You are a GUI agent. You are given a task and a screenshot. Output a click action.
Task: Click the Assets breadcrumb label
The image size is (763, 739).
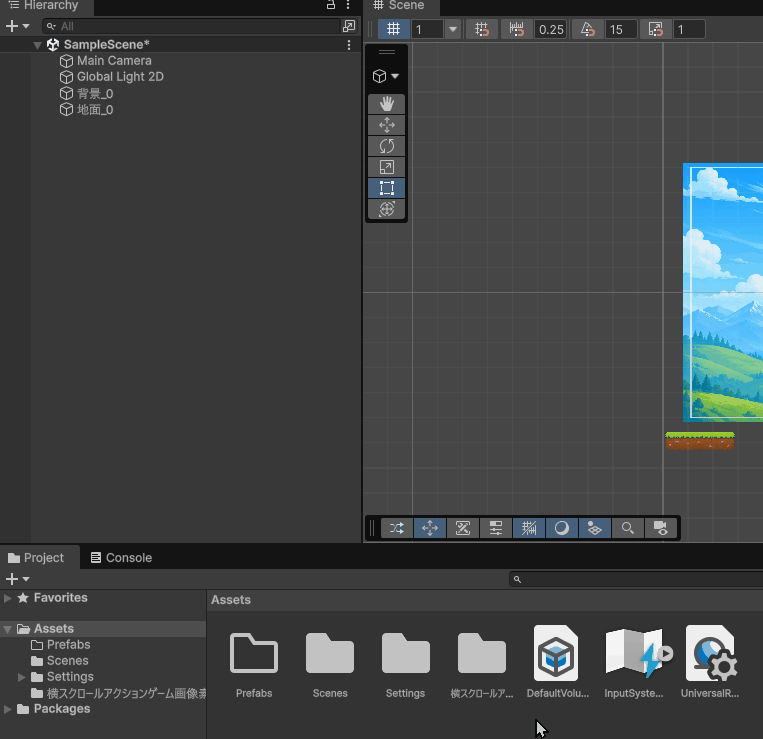pos(231,600)
